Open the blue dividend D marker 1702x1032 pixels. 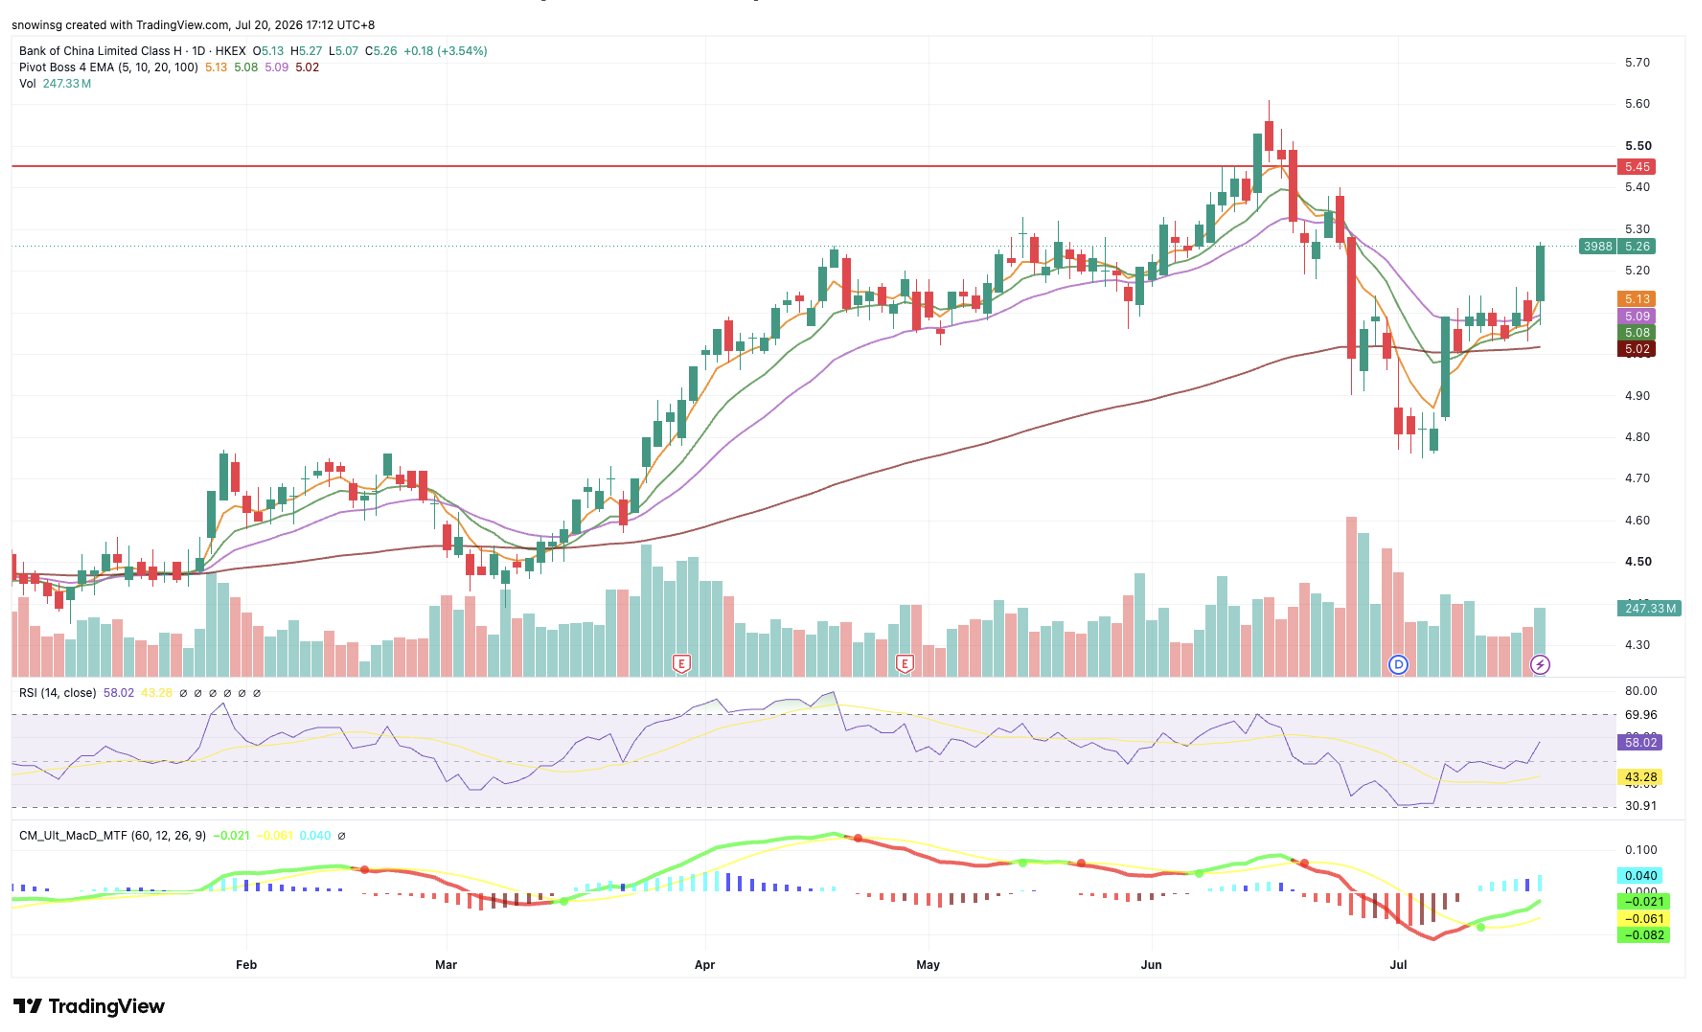[1398, 664]
